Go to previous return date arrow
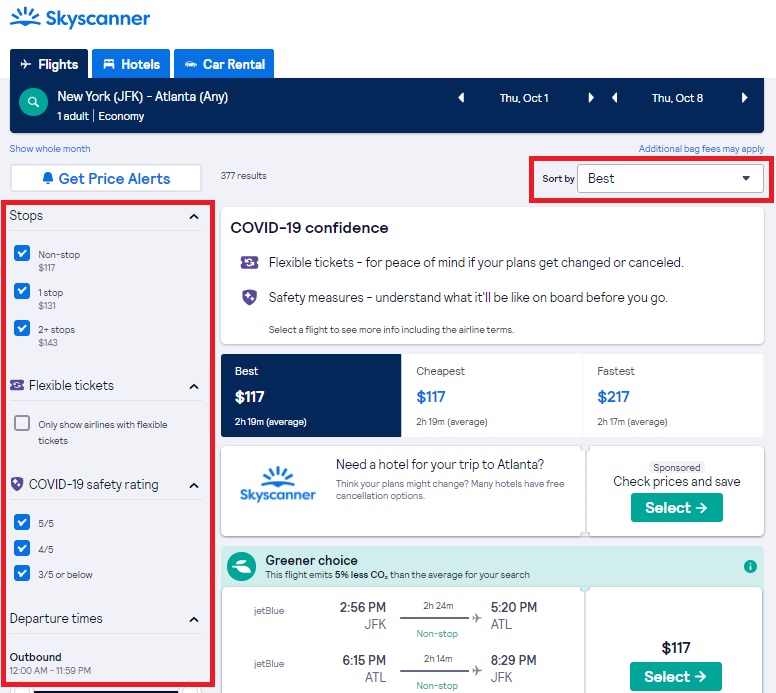This screenshot has width=776, height=693. click(615, 98)
